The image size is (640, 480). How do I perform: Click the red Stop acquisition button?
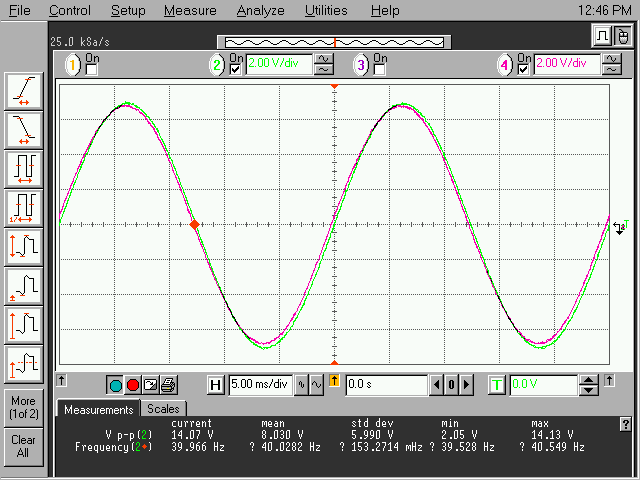click(x=133, y=385)
